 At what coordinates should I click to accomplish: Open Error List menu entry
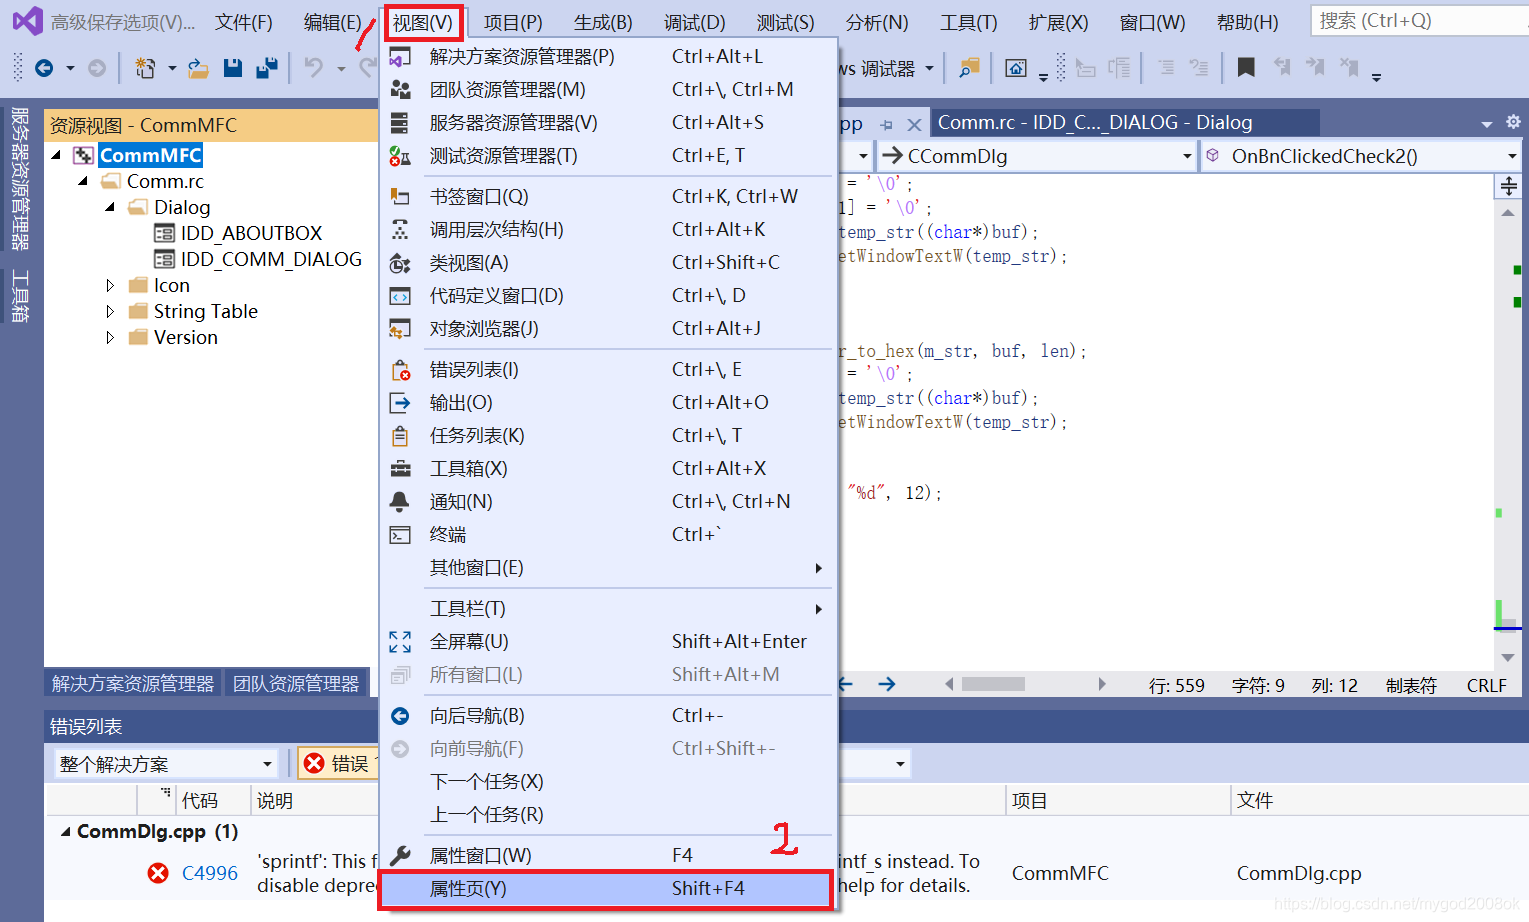608,370
